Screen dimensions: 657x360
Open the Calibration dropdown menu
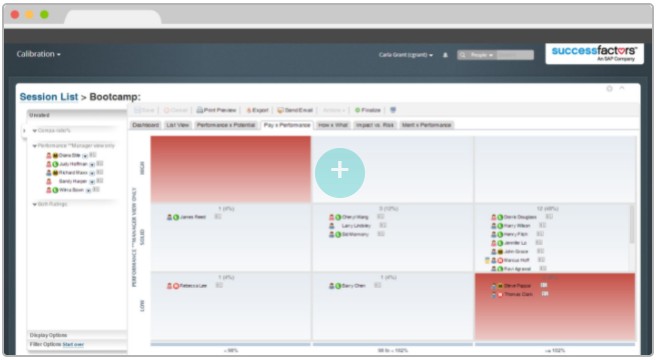click(39, 54)
